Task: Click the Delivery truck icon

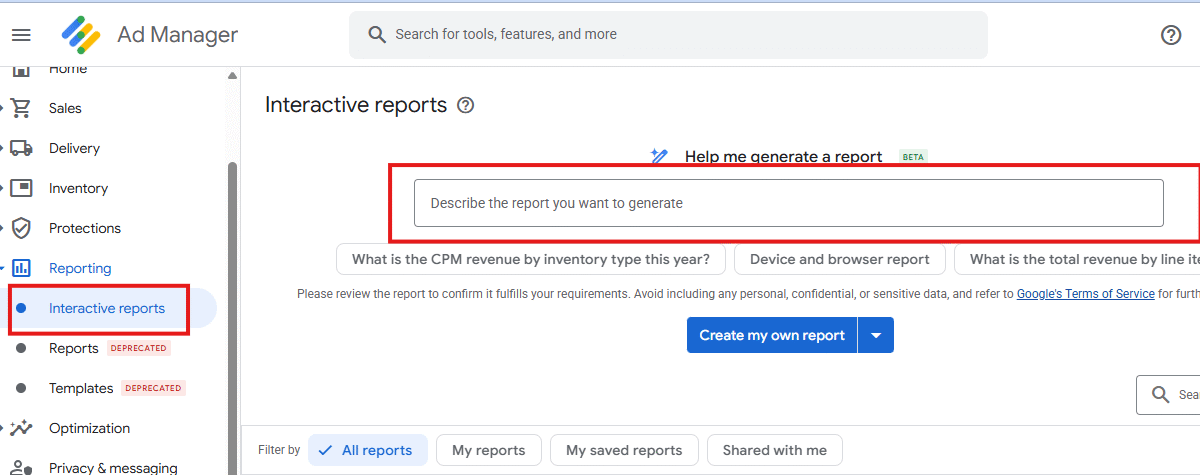Action: [x=21, y=148]
